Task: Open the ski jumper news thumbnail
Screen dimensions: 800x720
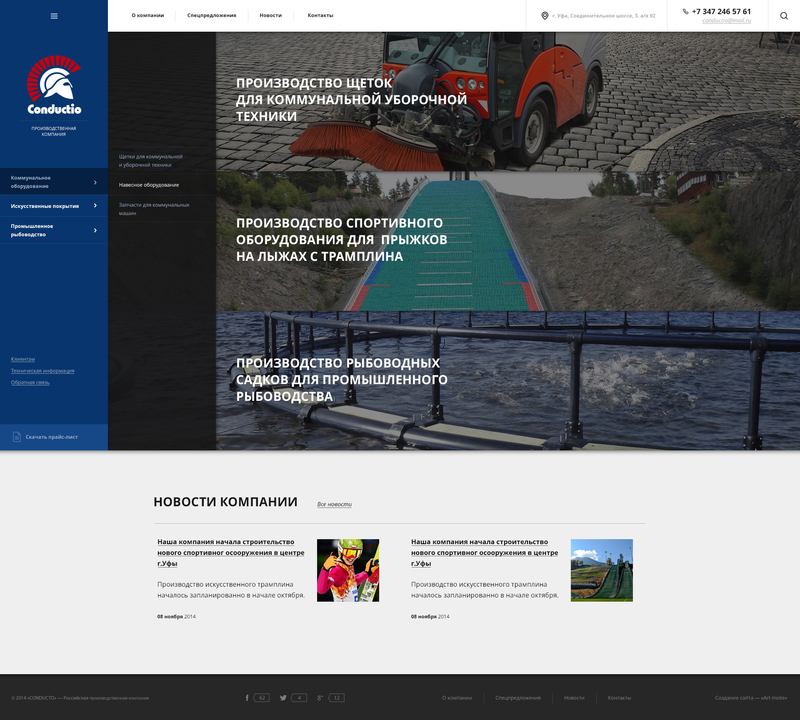Action: (348, 570)
